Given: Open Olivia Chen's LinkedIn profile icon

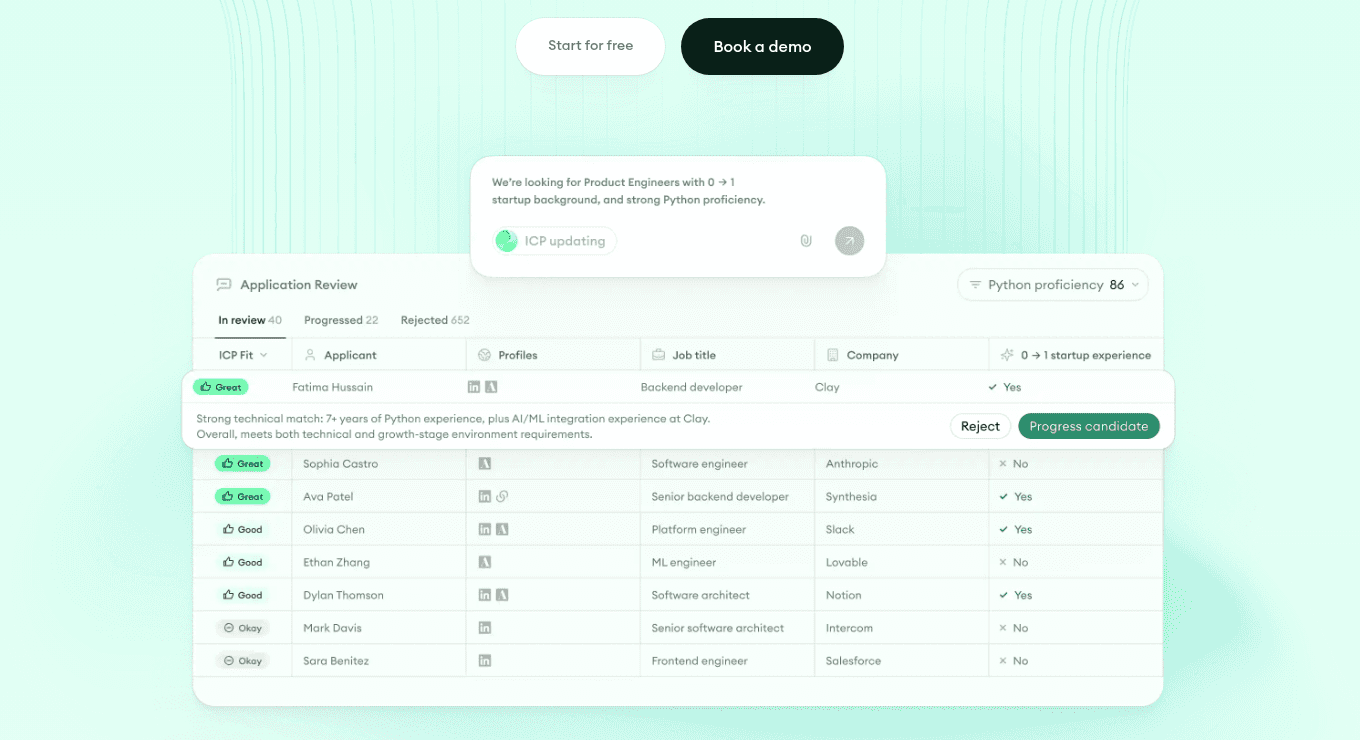Looking at the screenshot, I should point(485,530).
